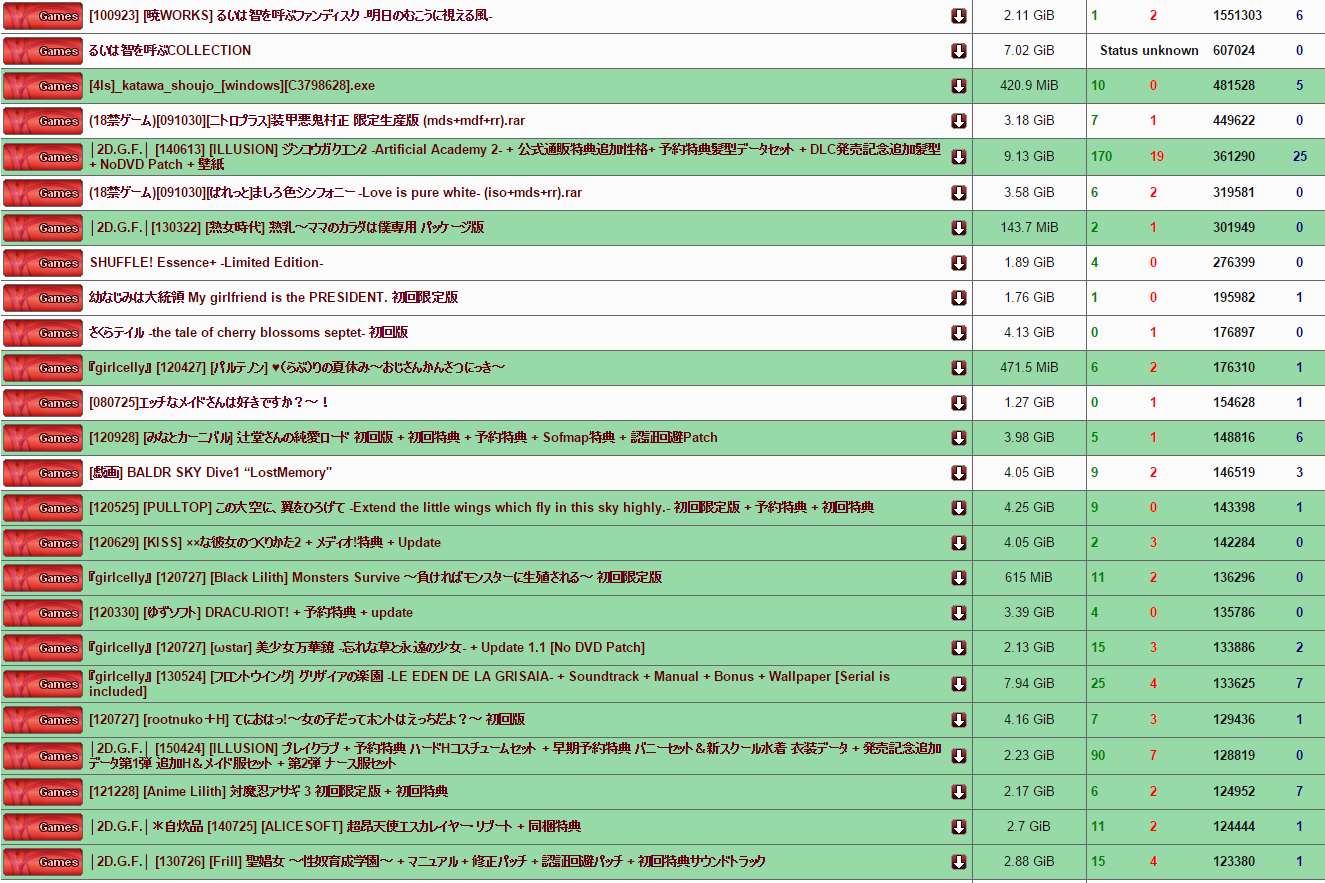Download the katawa_shoujo windows exe torrent
This screenshot has width=1325, height=883.
tap(959, 86)
